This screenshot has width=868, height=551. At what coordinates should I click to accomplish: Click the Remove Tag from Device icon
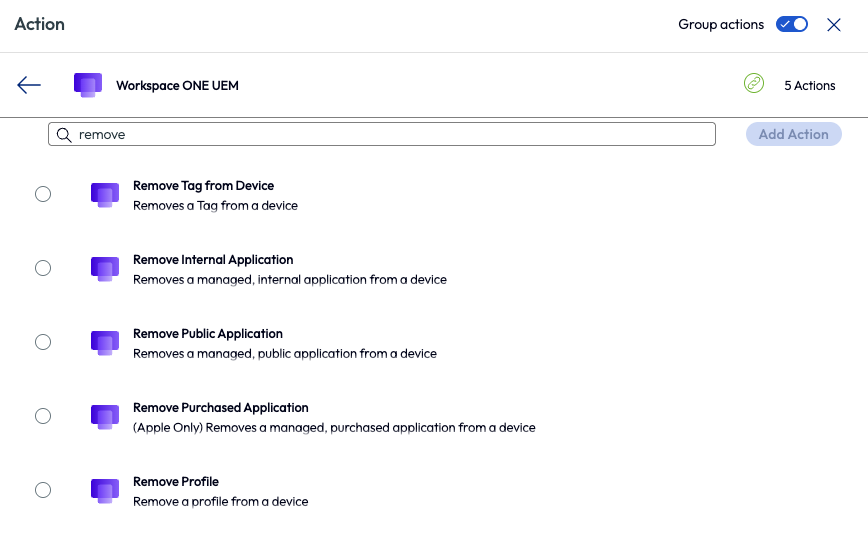point(105,195)
